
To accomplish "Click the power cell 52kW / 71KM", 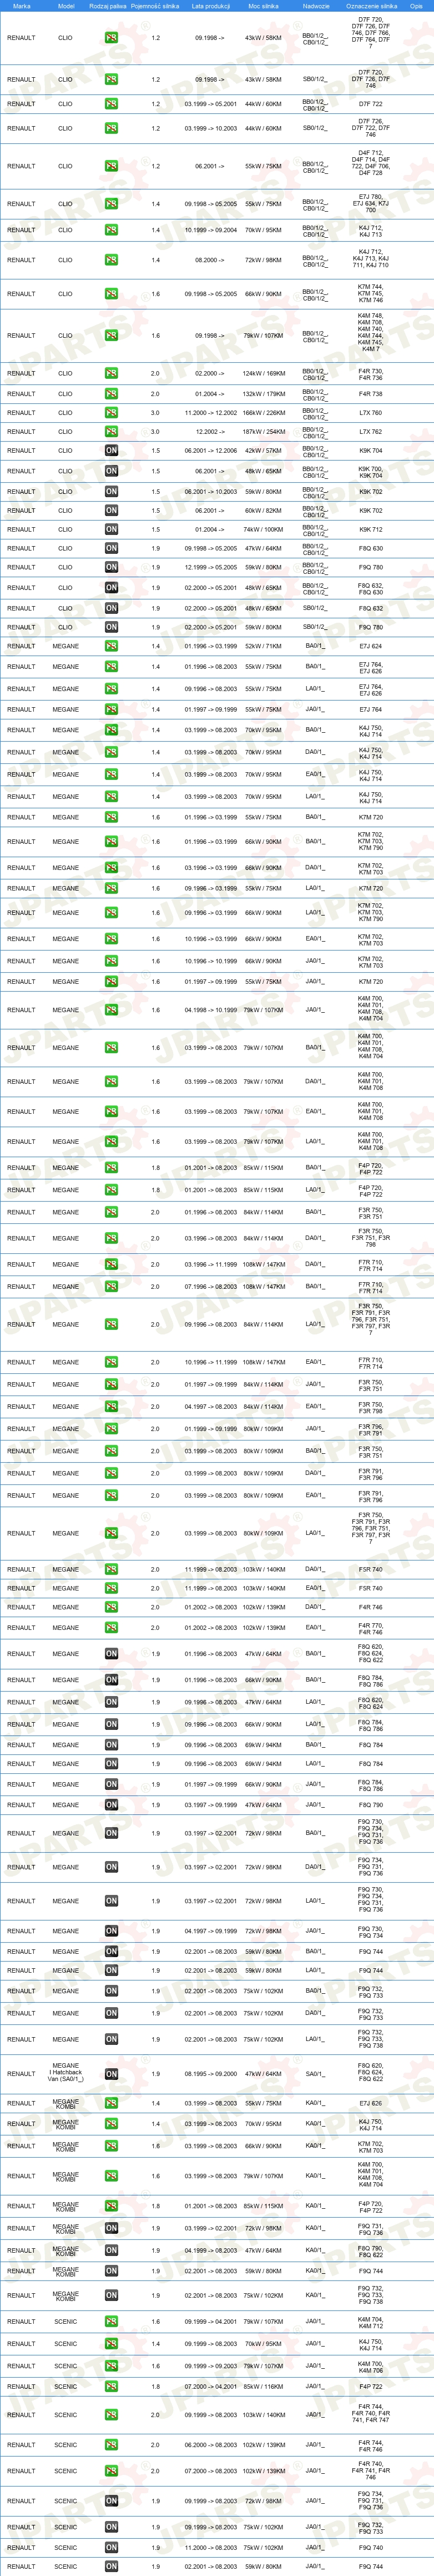I will (x=264, y=646).
